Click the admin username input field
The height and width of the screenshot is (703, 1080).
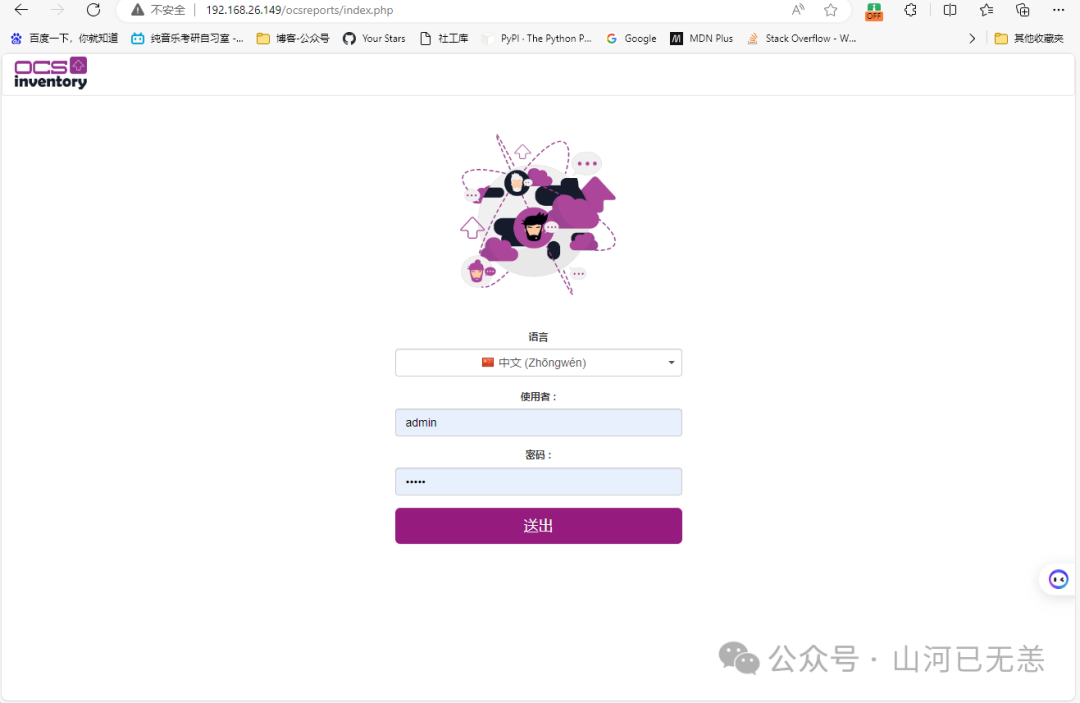(539, 423)
